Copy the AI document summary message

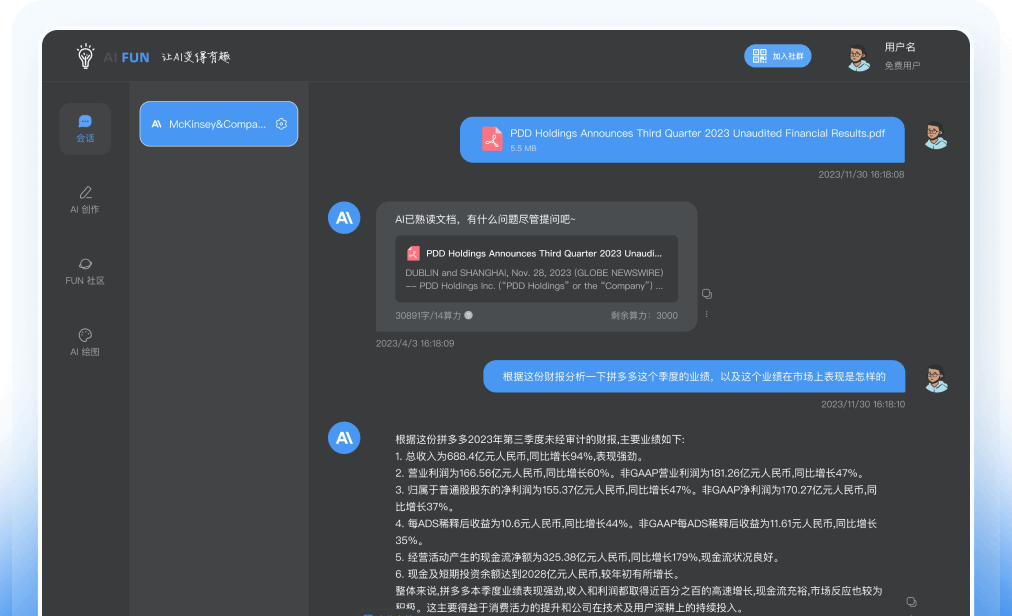click(x=707, y=293)
